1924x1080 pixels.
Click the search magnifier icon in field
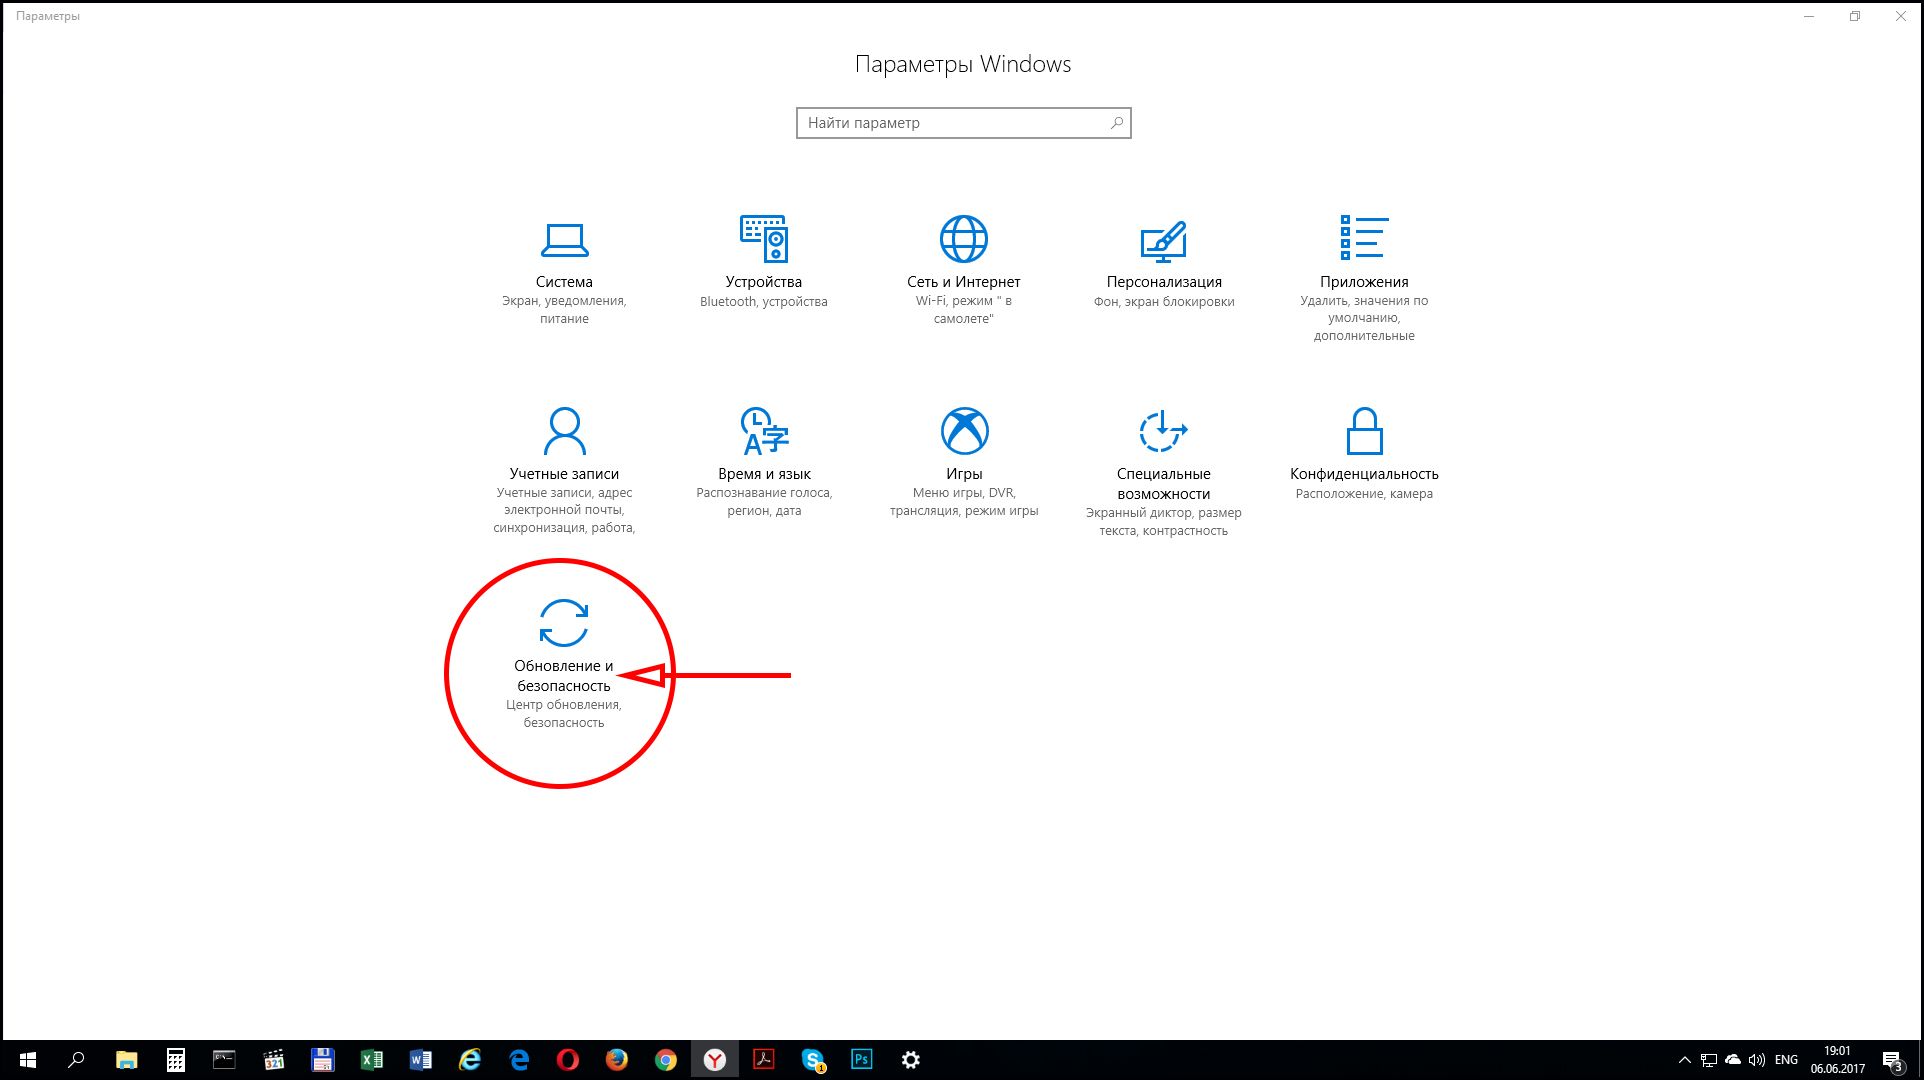pyautogui.click(x=1117, y=123)
